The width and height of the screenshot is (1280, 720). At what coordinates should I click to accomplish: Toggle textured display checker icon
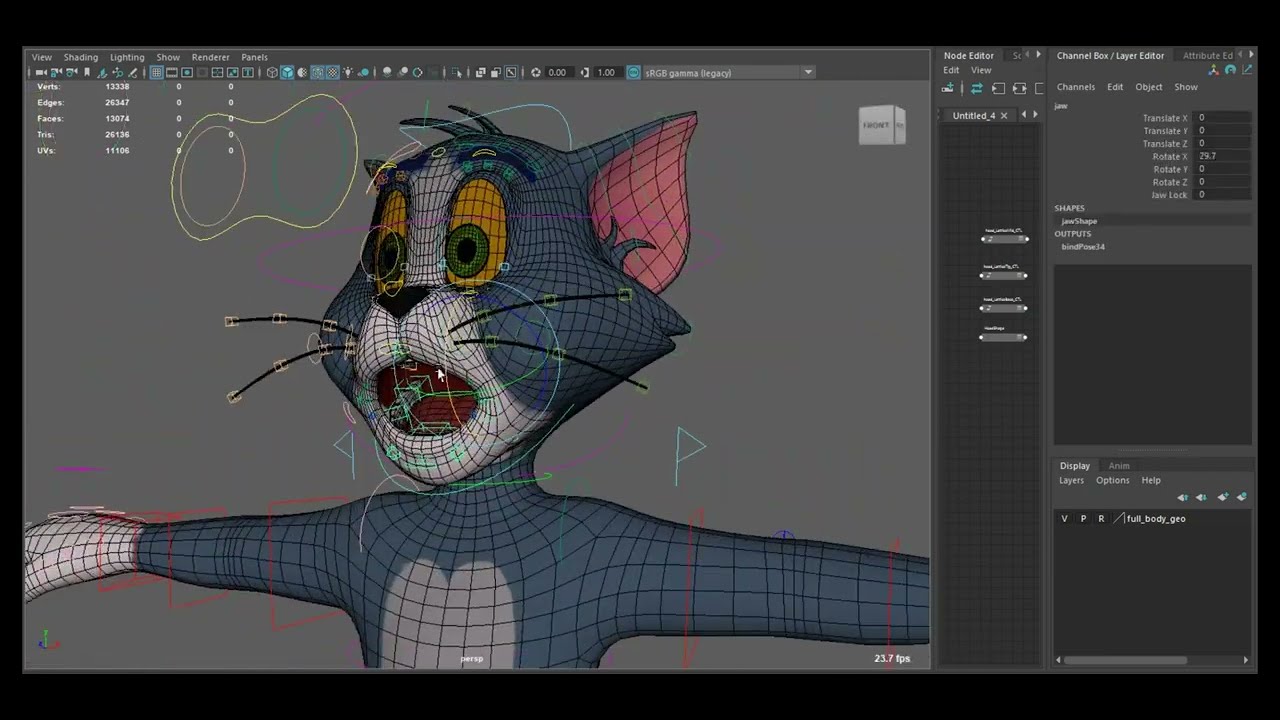click(332, 73)
